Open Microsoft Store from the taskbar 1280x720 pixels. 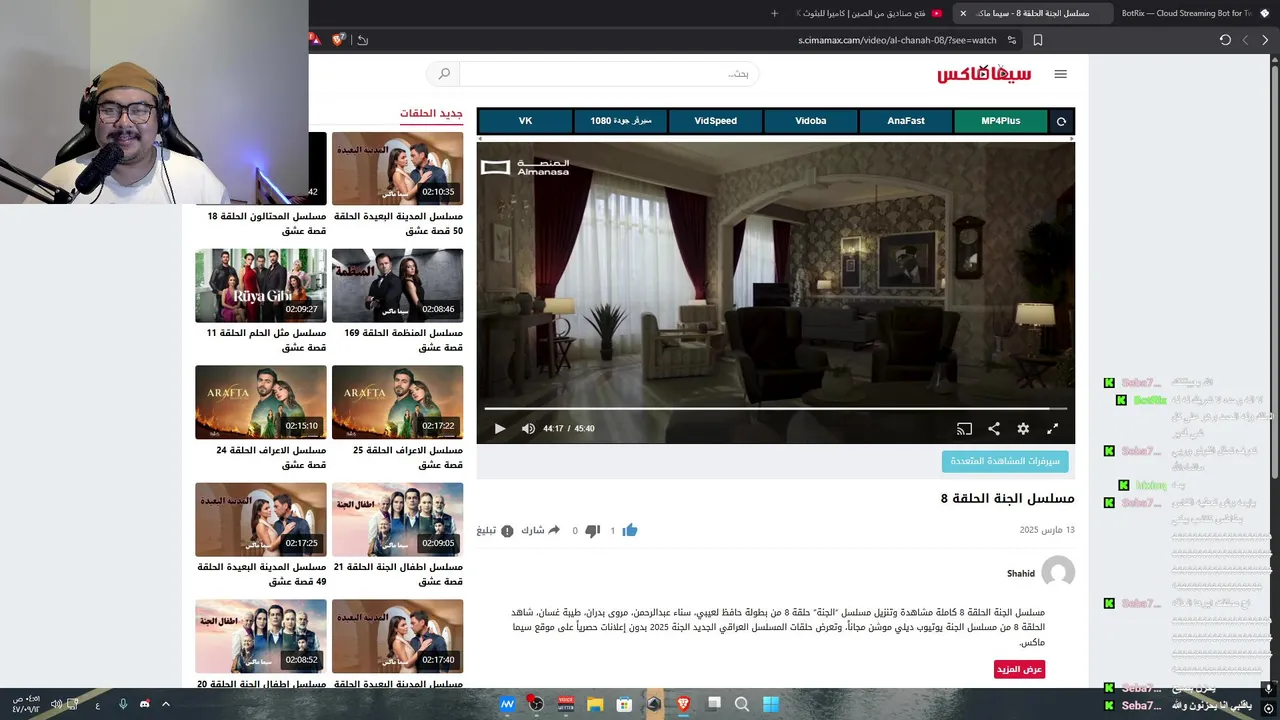click(624, 704)
